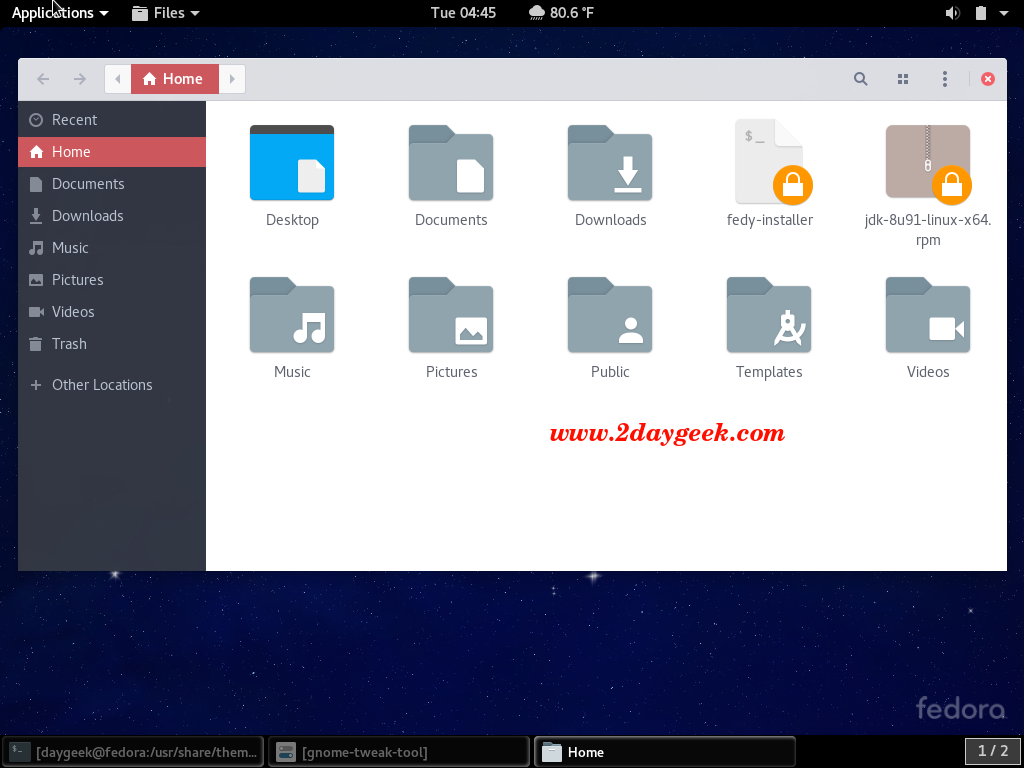Close the Files window
The image size is (1024, 768).
(987, 79)
